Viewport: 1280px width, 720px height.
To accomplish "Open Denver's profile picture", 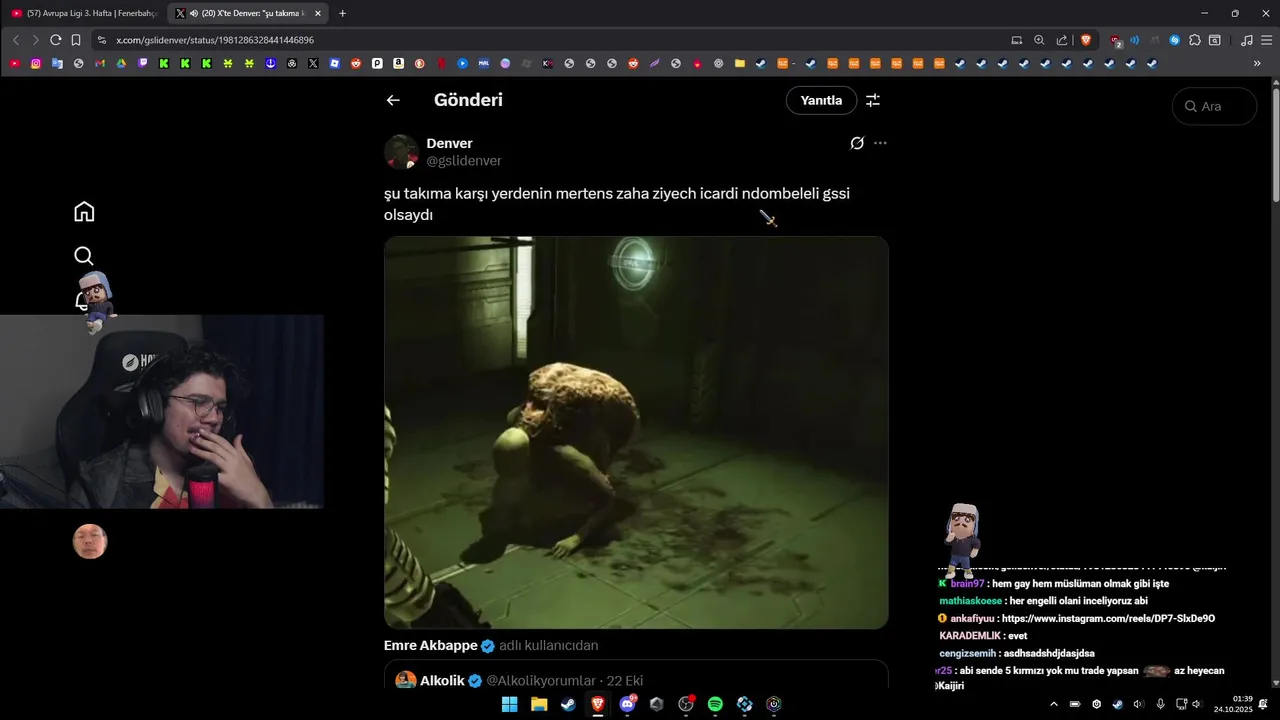I will [401, 152].
